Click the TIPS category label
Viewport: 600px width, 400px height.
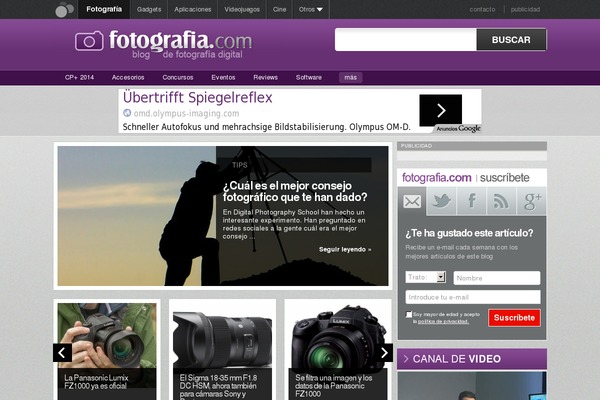coord(240,165)
